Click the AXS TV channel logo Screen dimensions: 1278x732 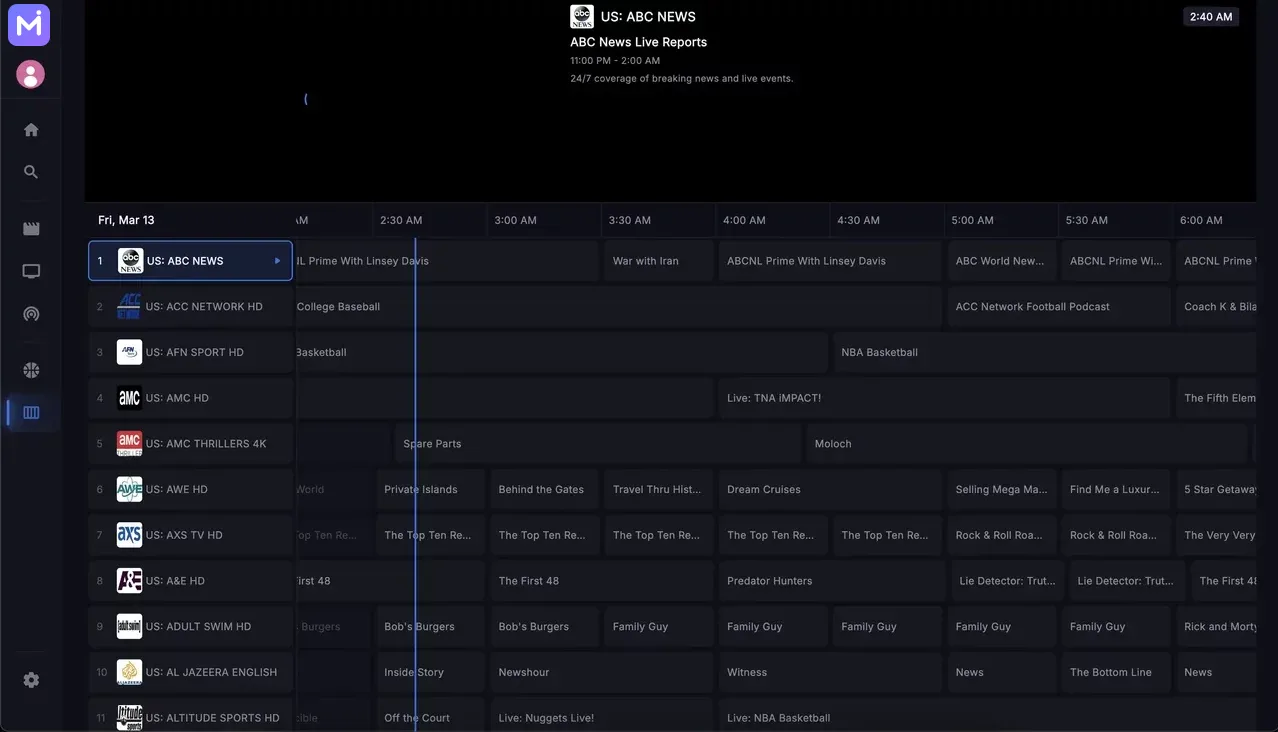click(x=129, y=535)
